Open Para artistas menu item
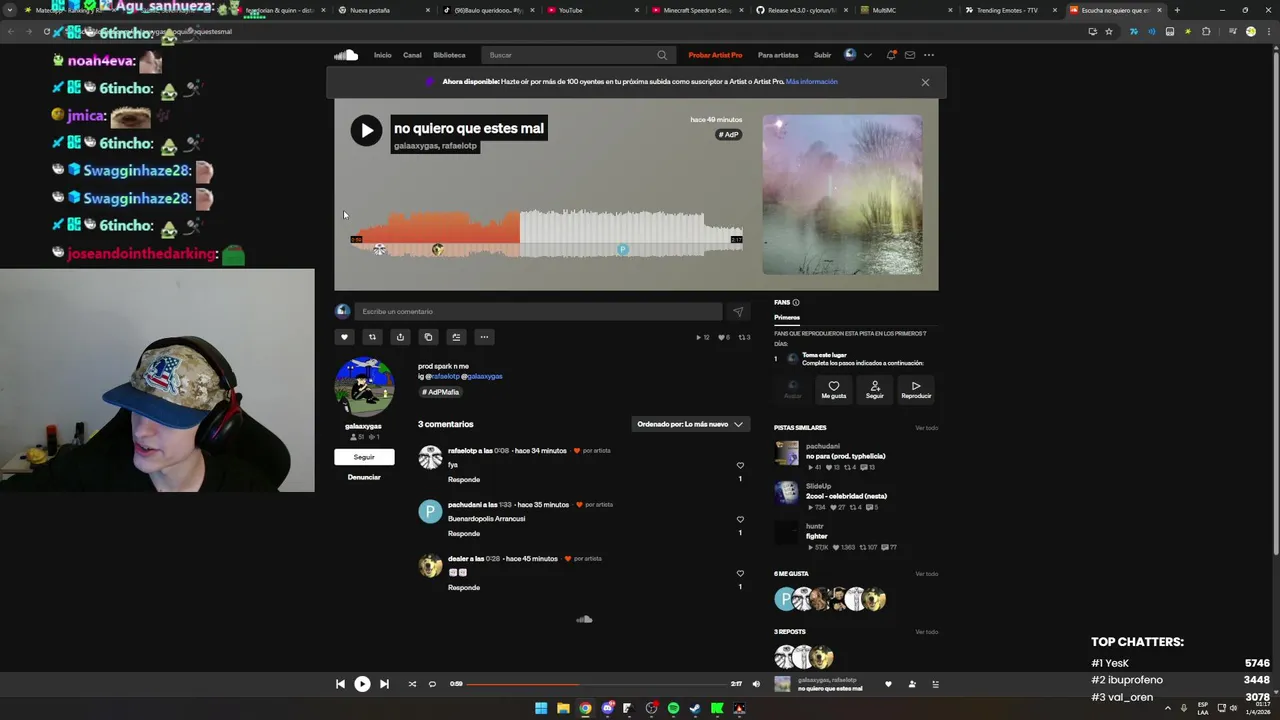Image resolution: width=1280 pixels, height=720 pixels. pyautogui.click(x=778, y=55)
